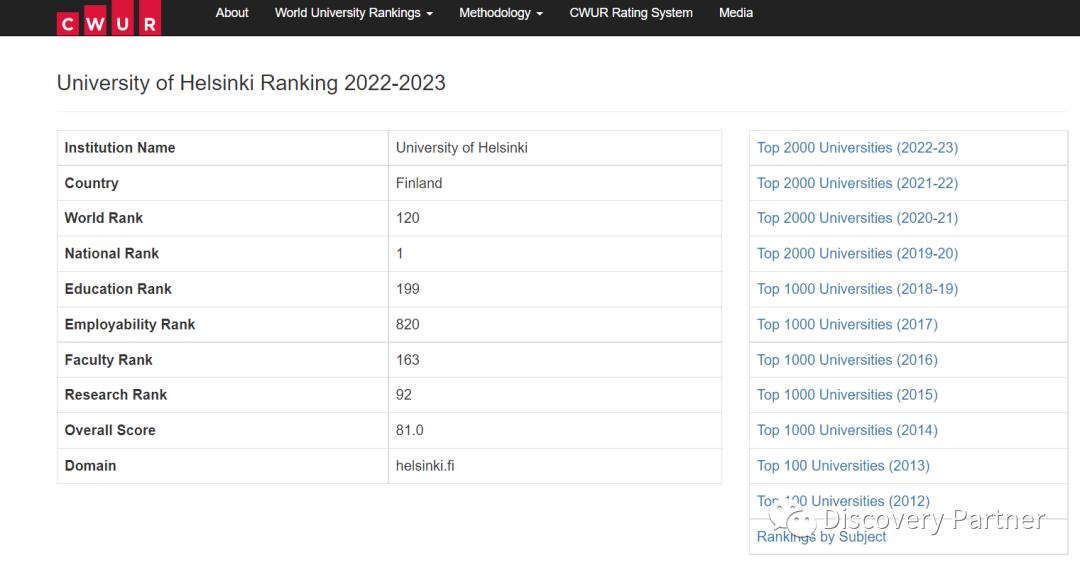
Task: Click the University of Helsinki value cell
Action: click(x=555, y=148)
